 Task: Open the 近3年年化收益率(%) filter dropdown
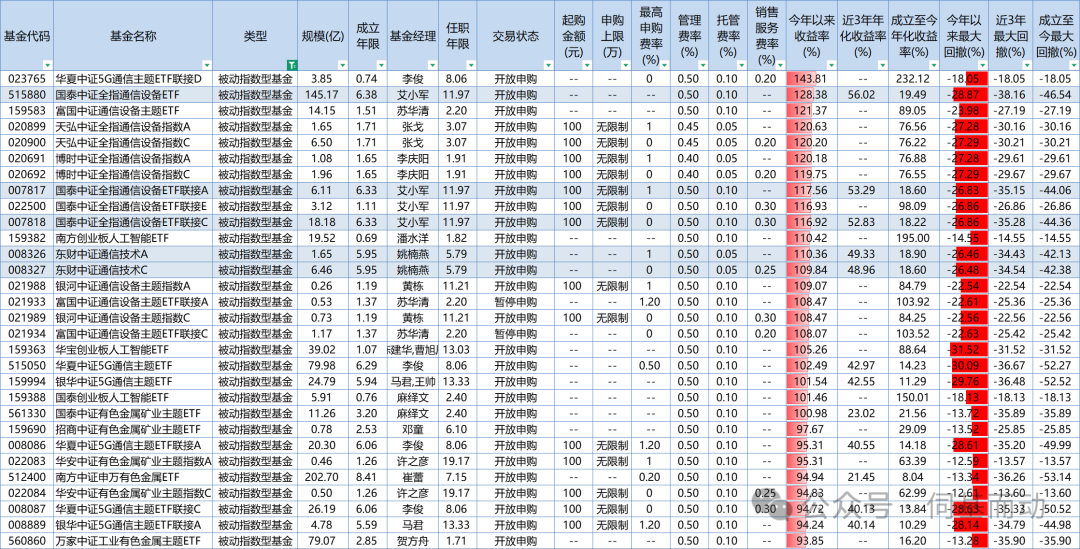(x=882, y=65)
